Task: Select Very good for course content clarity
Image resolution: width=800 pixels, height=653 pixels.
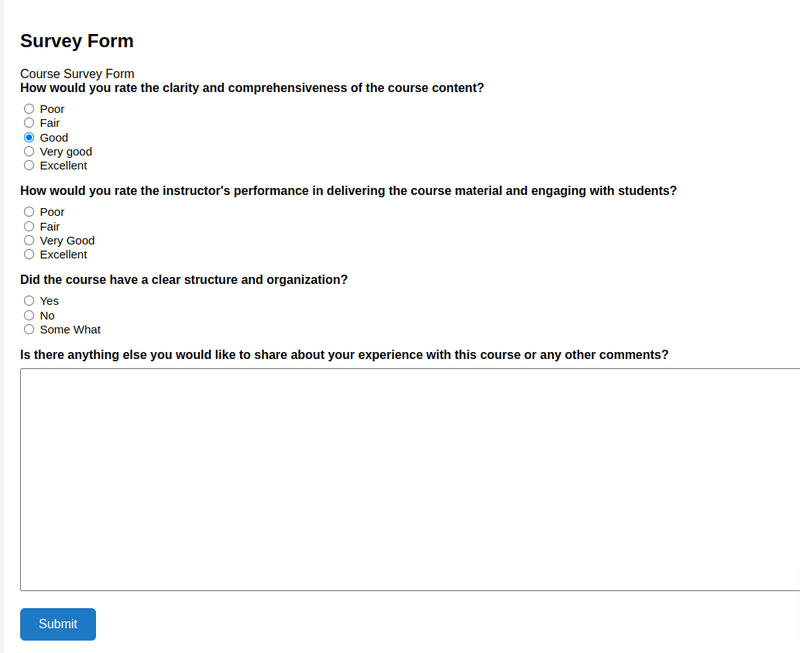Action: 29,151
